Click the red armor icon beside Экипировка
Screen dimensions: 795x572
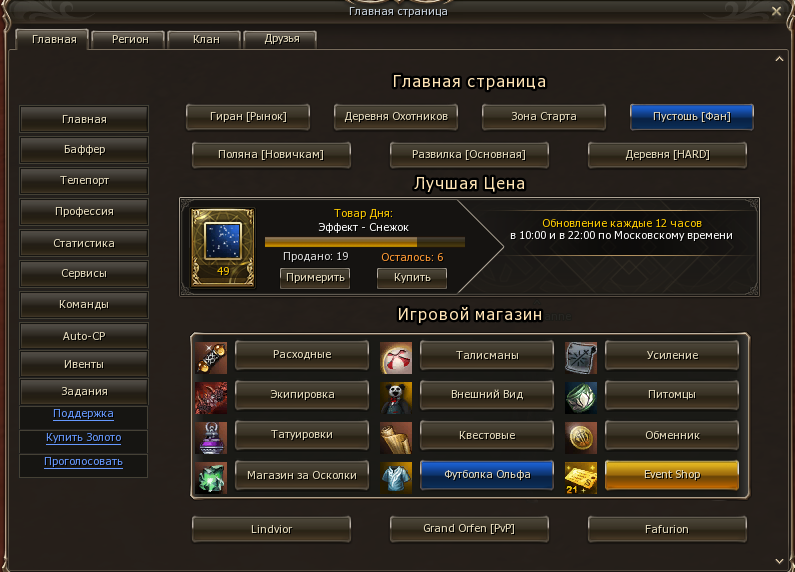(x=211, y=398)
